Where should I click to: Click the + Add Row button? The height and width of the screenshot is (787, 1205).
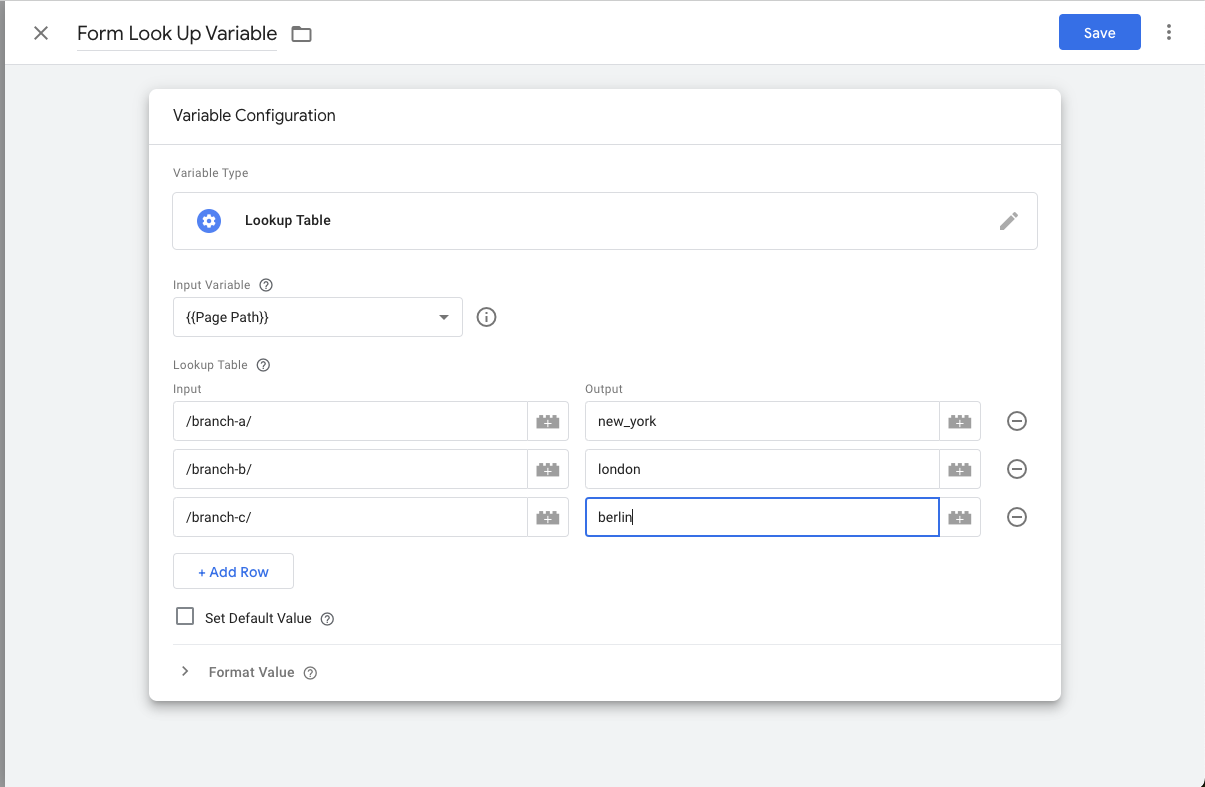[233, 572]
